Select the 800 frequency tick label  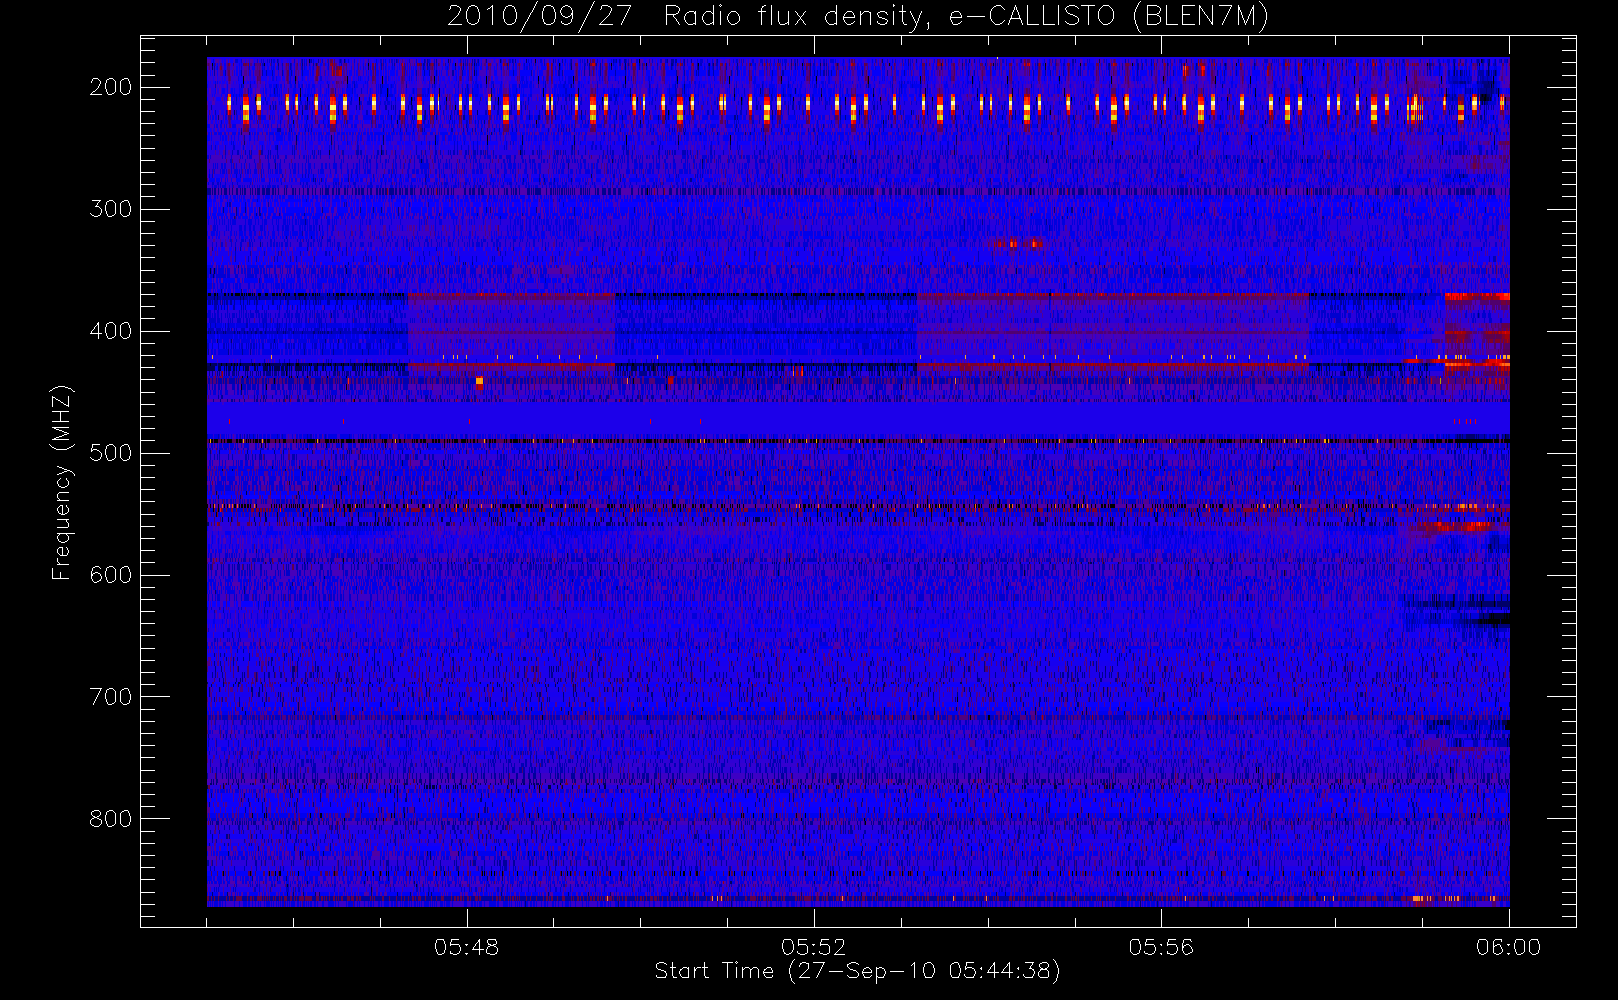point(110,819)
